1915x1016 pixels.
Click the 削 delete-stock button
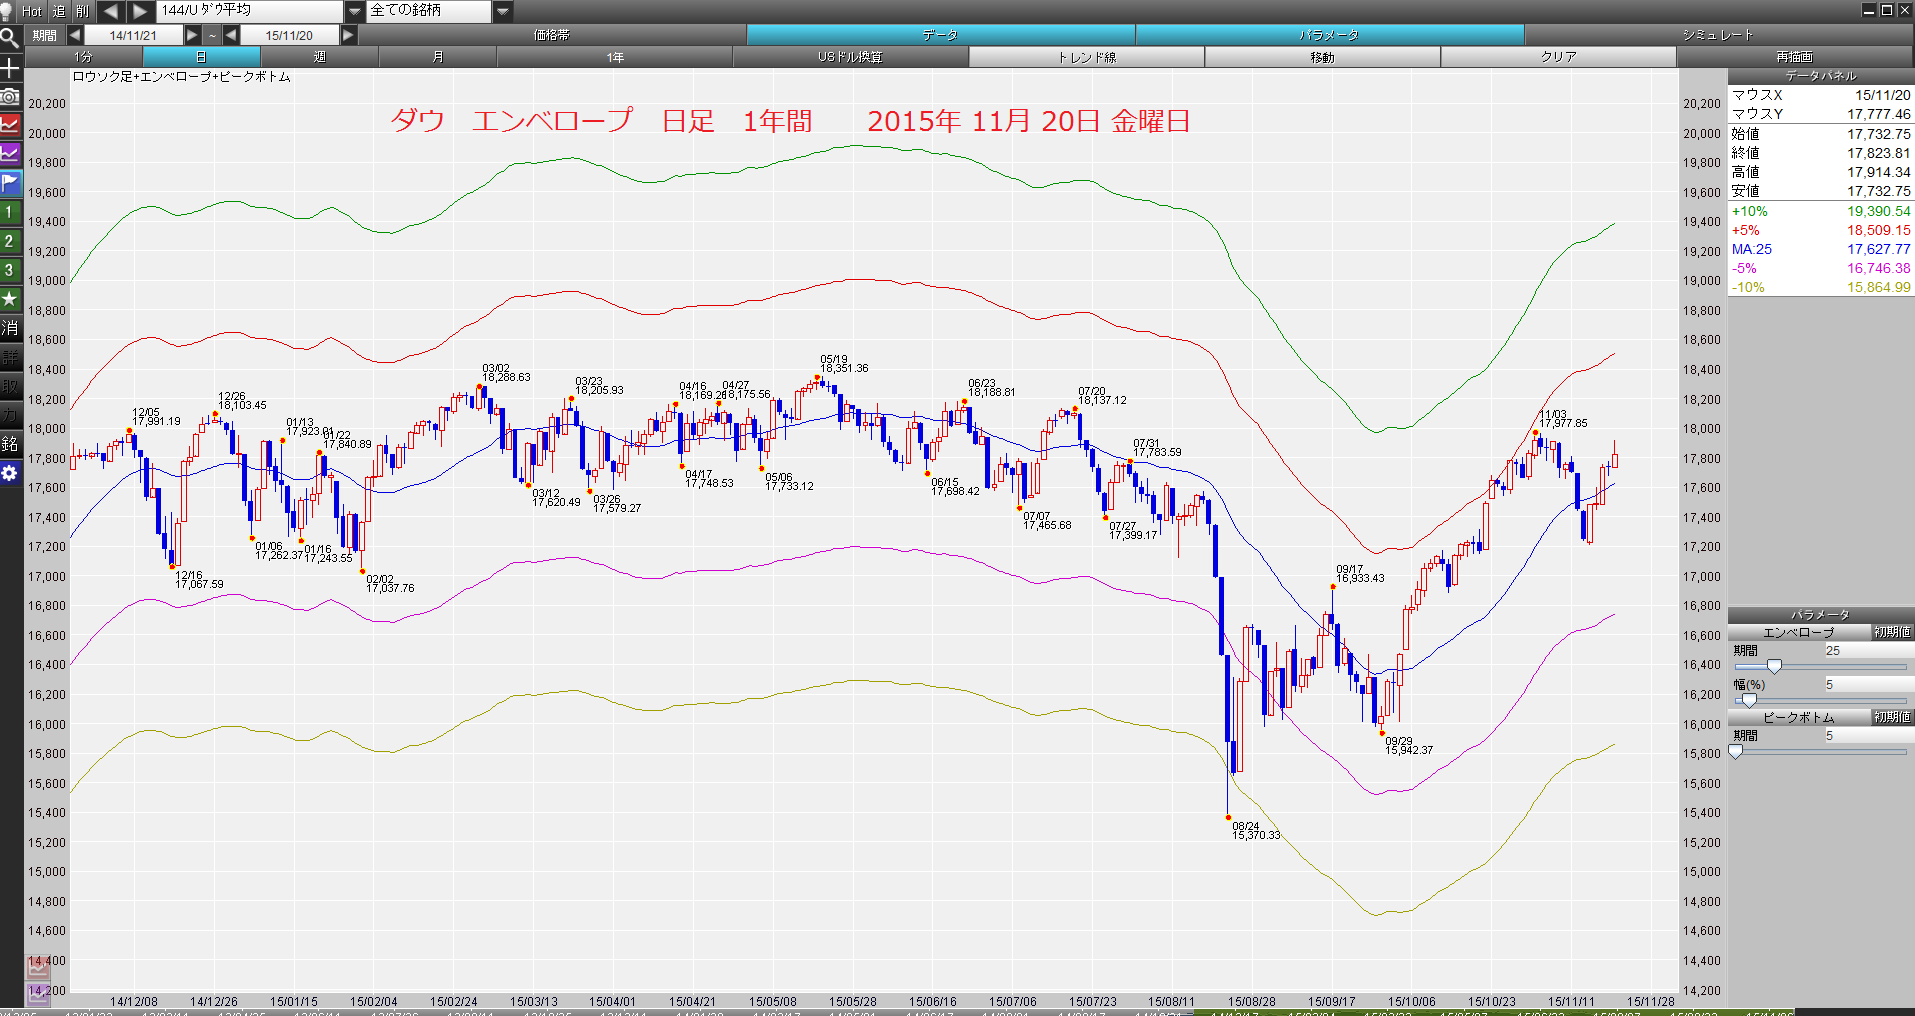(x=83, y=11)
